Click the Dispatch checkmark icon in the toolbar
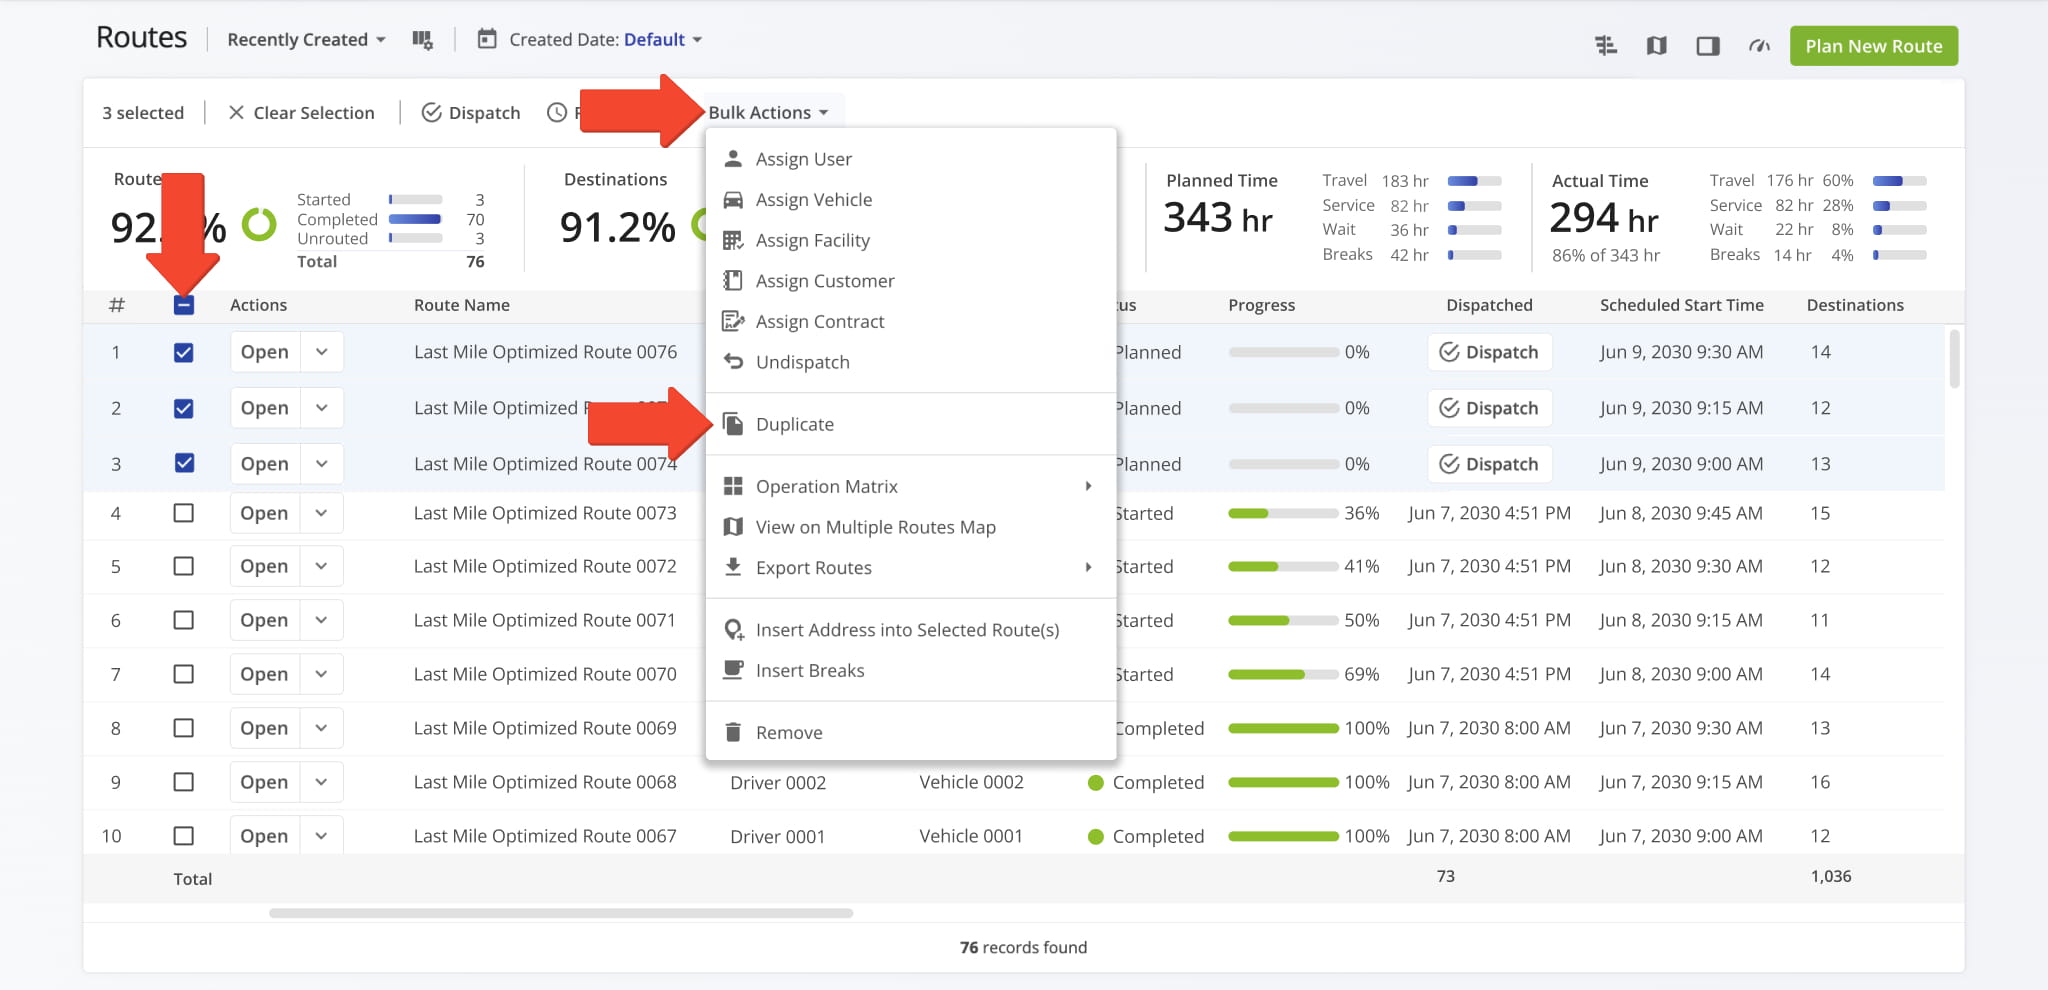Screen dimensions: 2048x990 coord(432,113)
